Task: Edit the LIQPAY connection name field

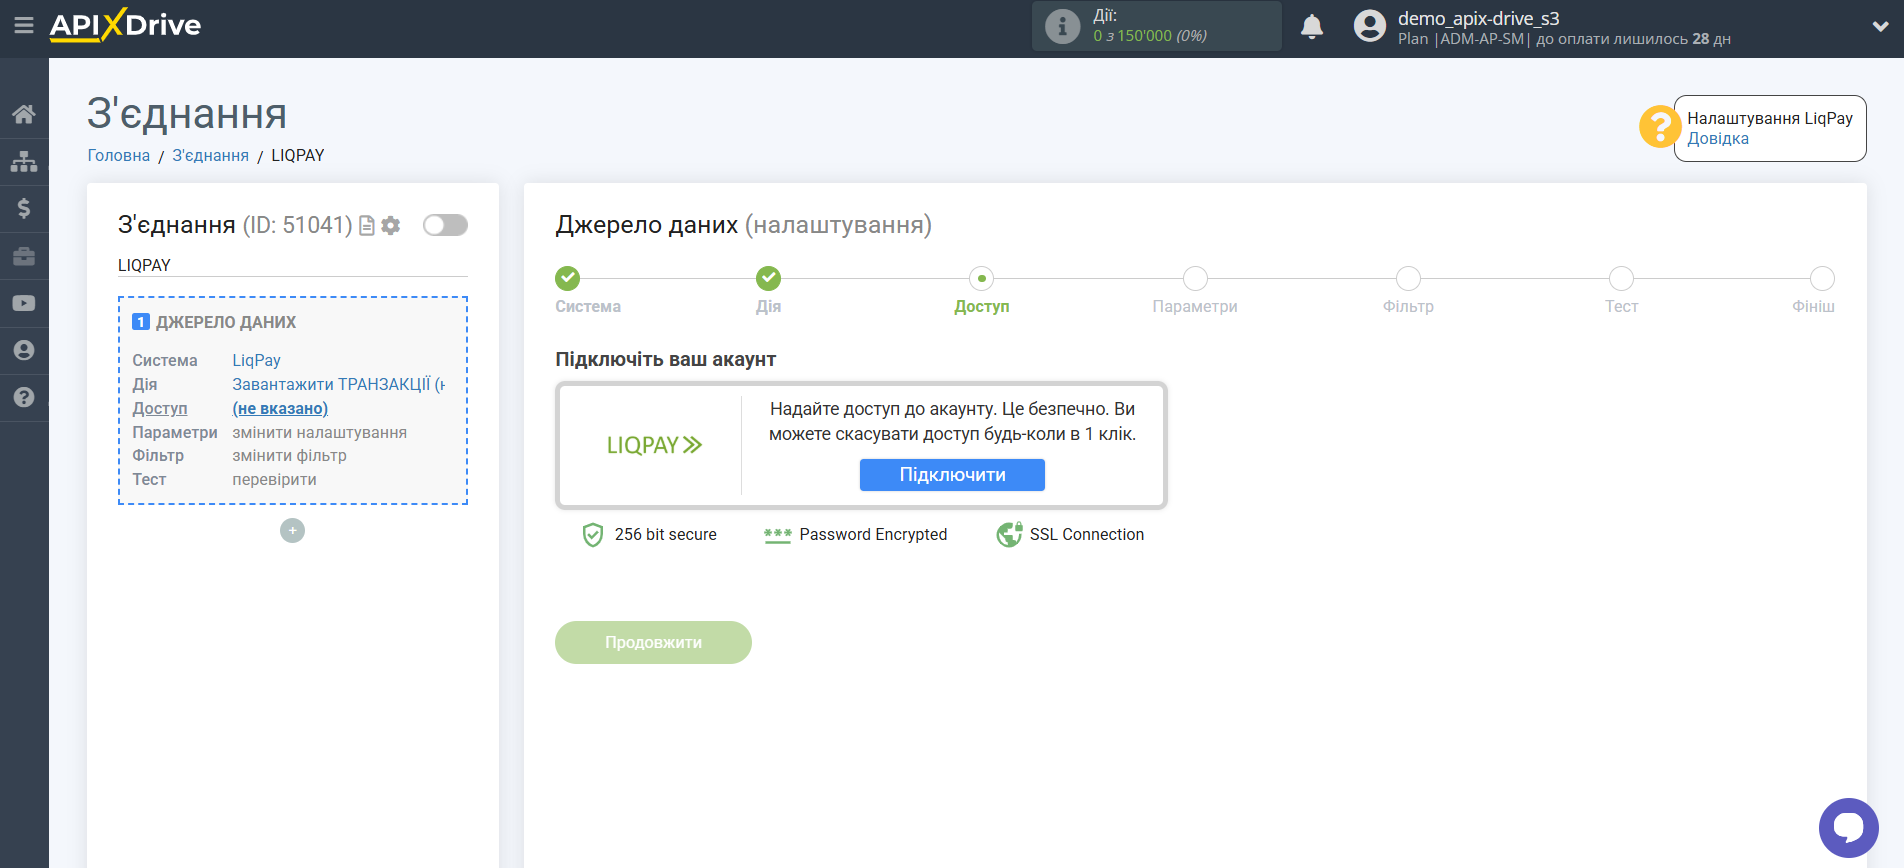Action: pos(292,265)
